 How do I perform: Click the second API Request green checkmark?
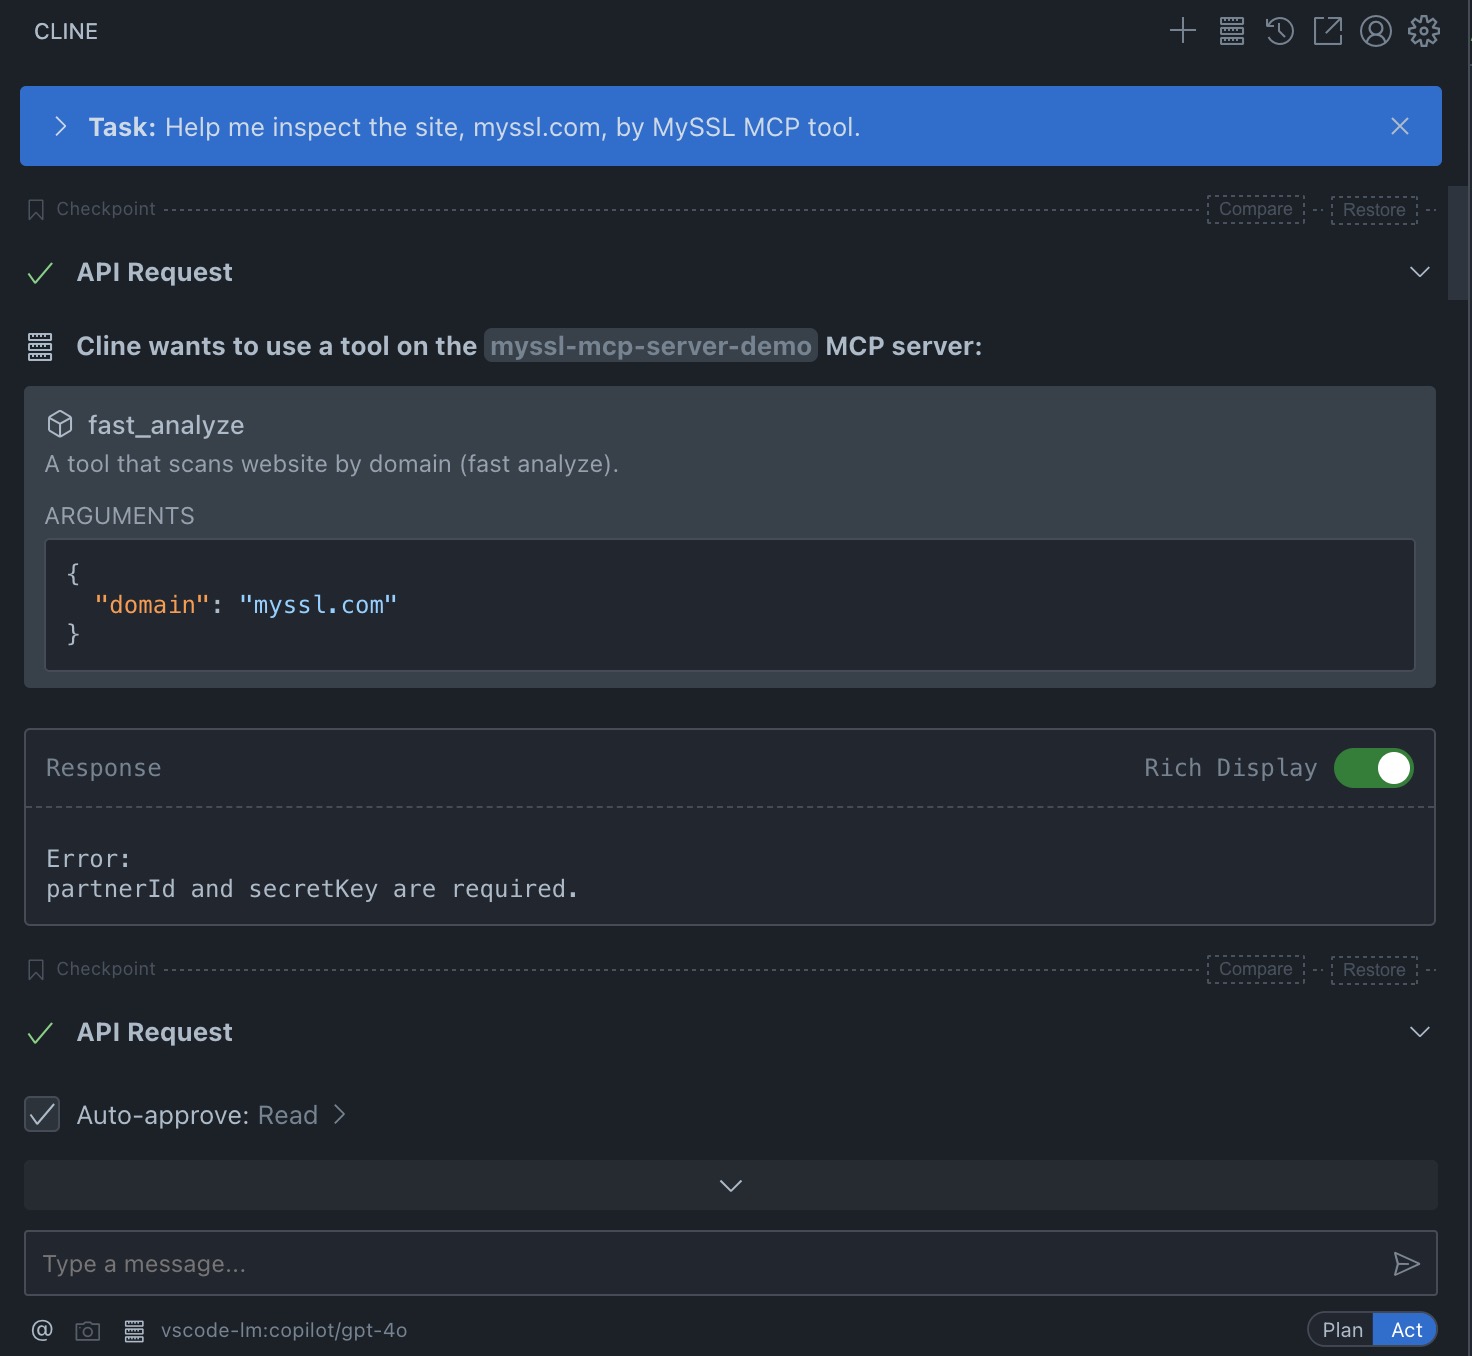(x=40, y=1033)
